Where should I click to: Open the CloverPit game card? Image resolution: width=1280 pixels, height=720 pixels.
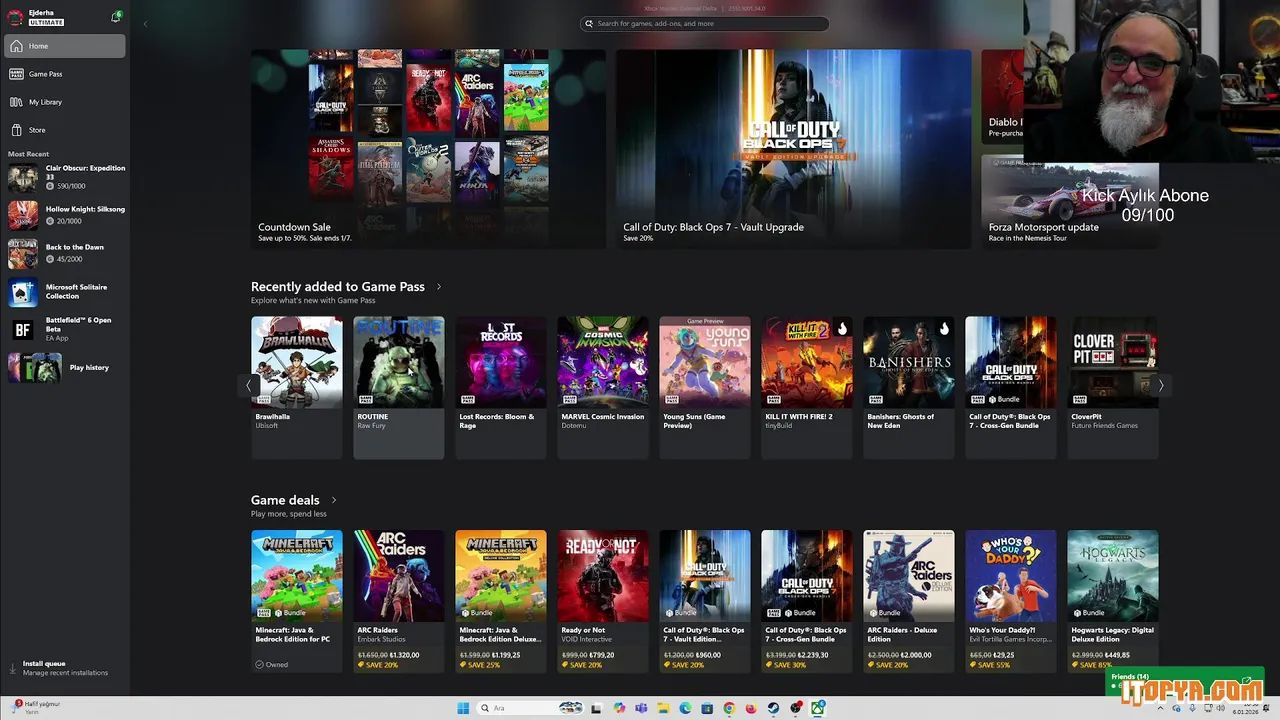point(1112,387)
